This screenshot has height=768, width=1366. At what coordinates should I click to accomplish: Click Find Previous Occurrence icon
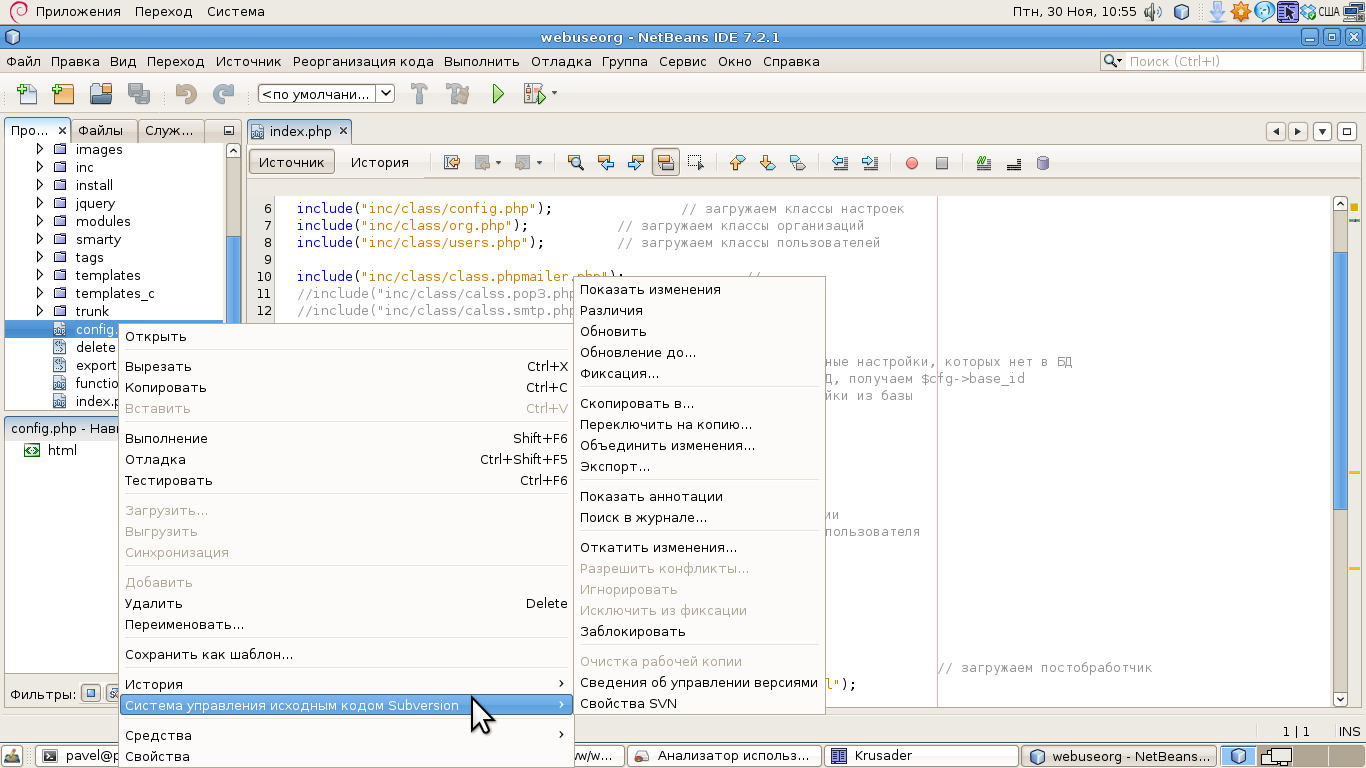[605, 163]
